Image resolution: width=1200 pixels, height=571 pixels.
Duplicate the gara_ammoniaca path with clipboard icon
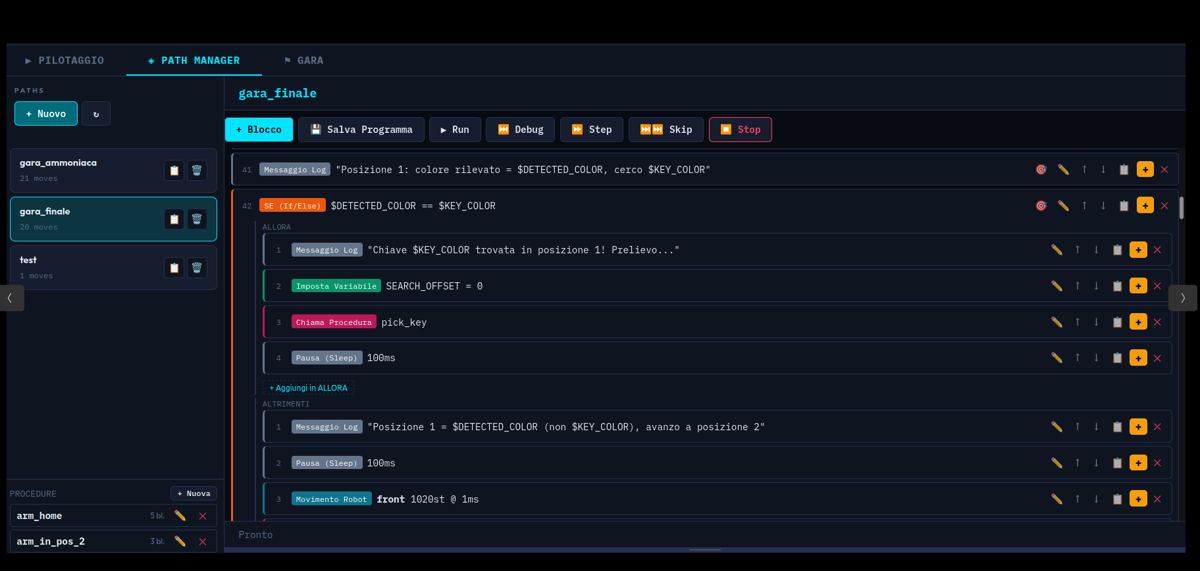pyautogui.click(x=174, y=170)
